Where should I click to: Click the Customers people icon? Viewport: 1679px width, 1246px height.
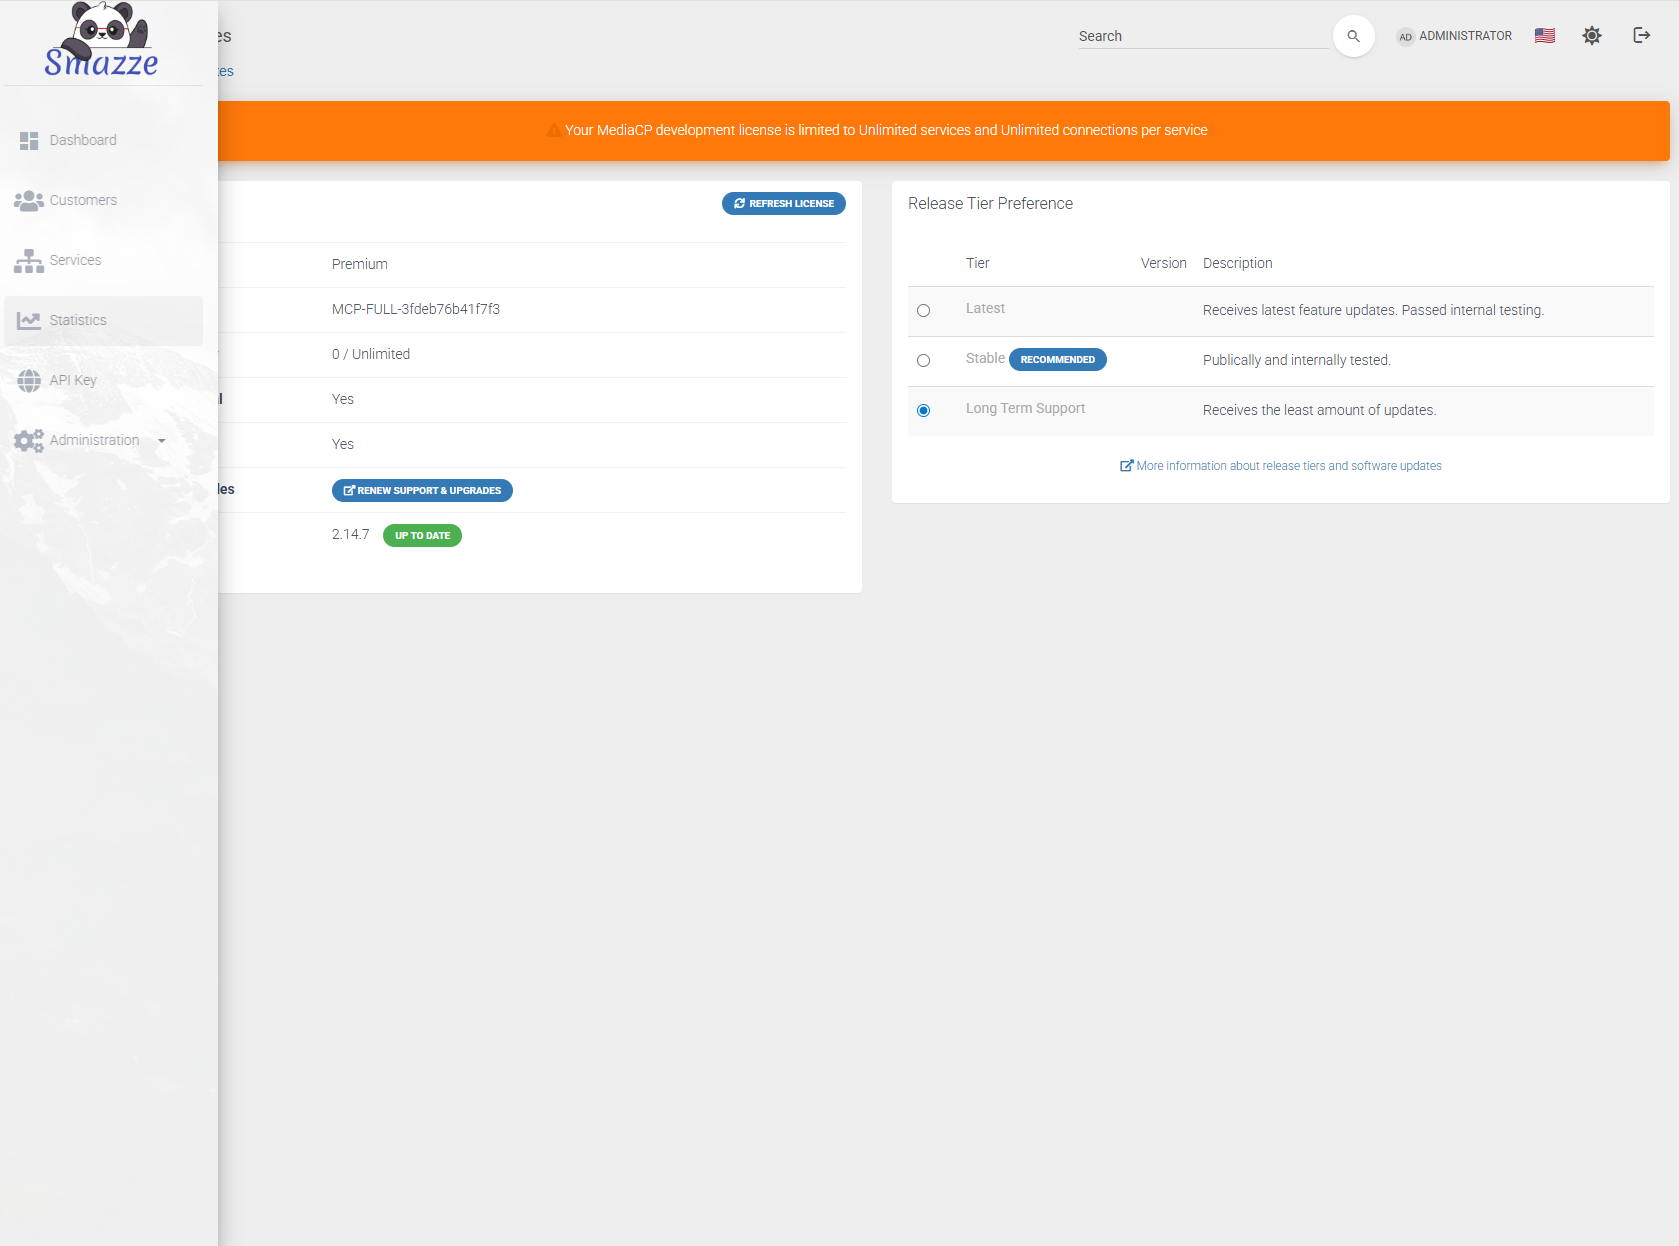pos(29,201)
